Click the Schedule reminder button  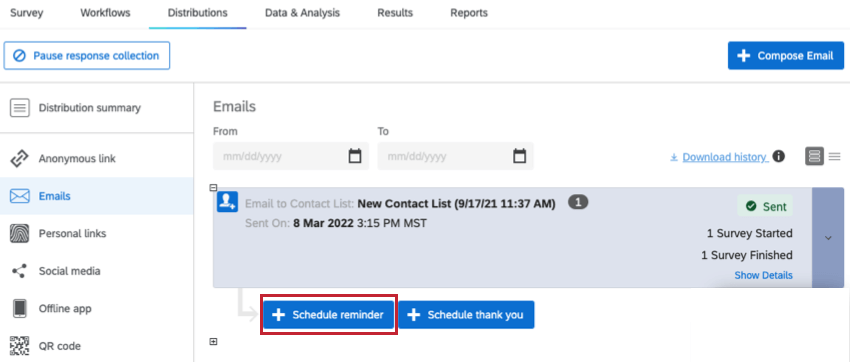click(329, 315)
